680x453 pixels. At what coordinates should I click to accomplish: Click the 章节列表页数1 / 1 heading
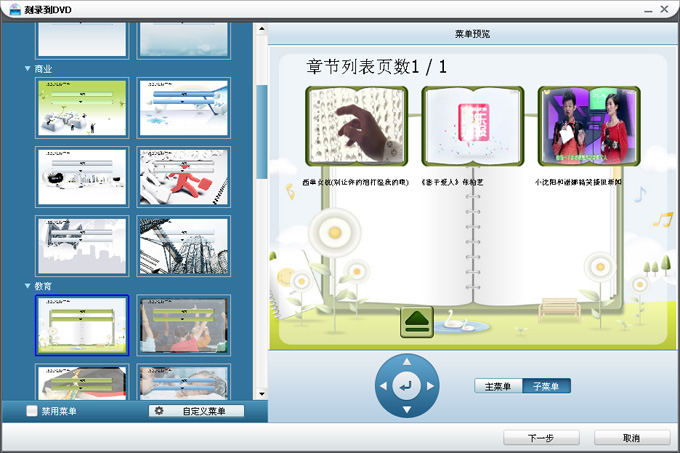376,67
